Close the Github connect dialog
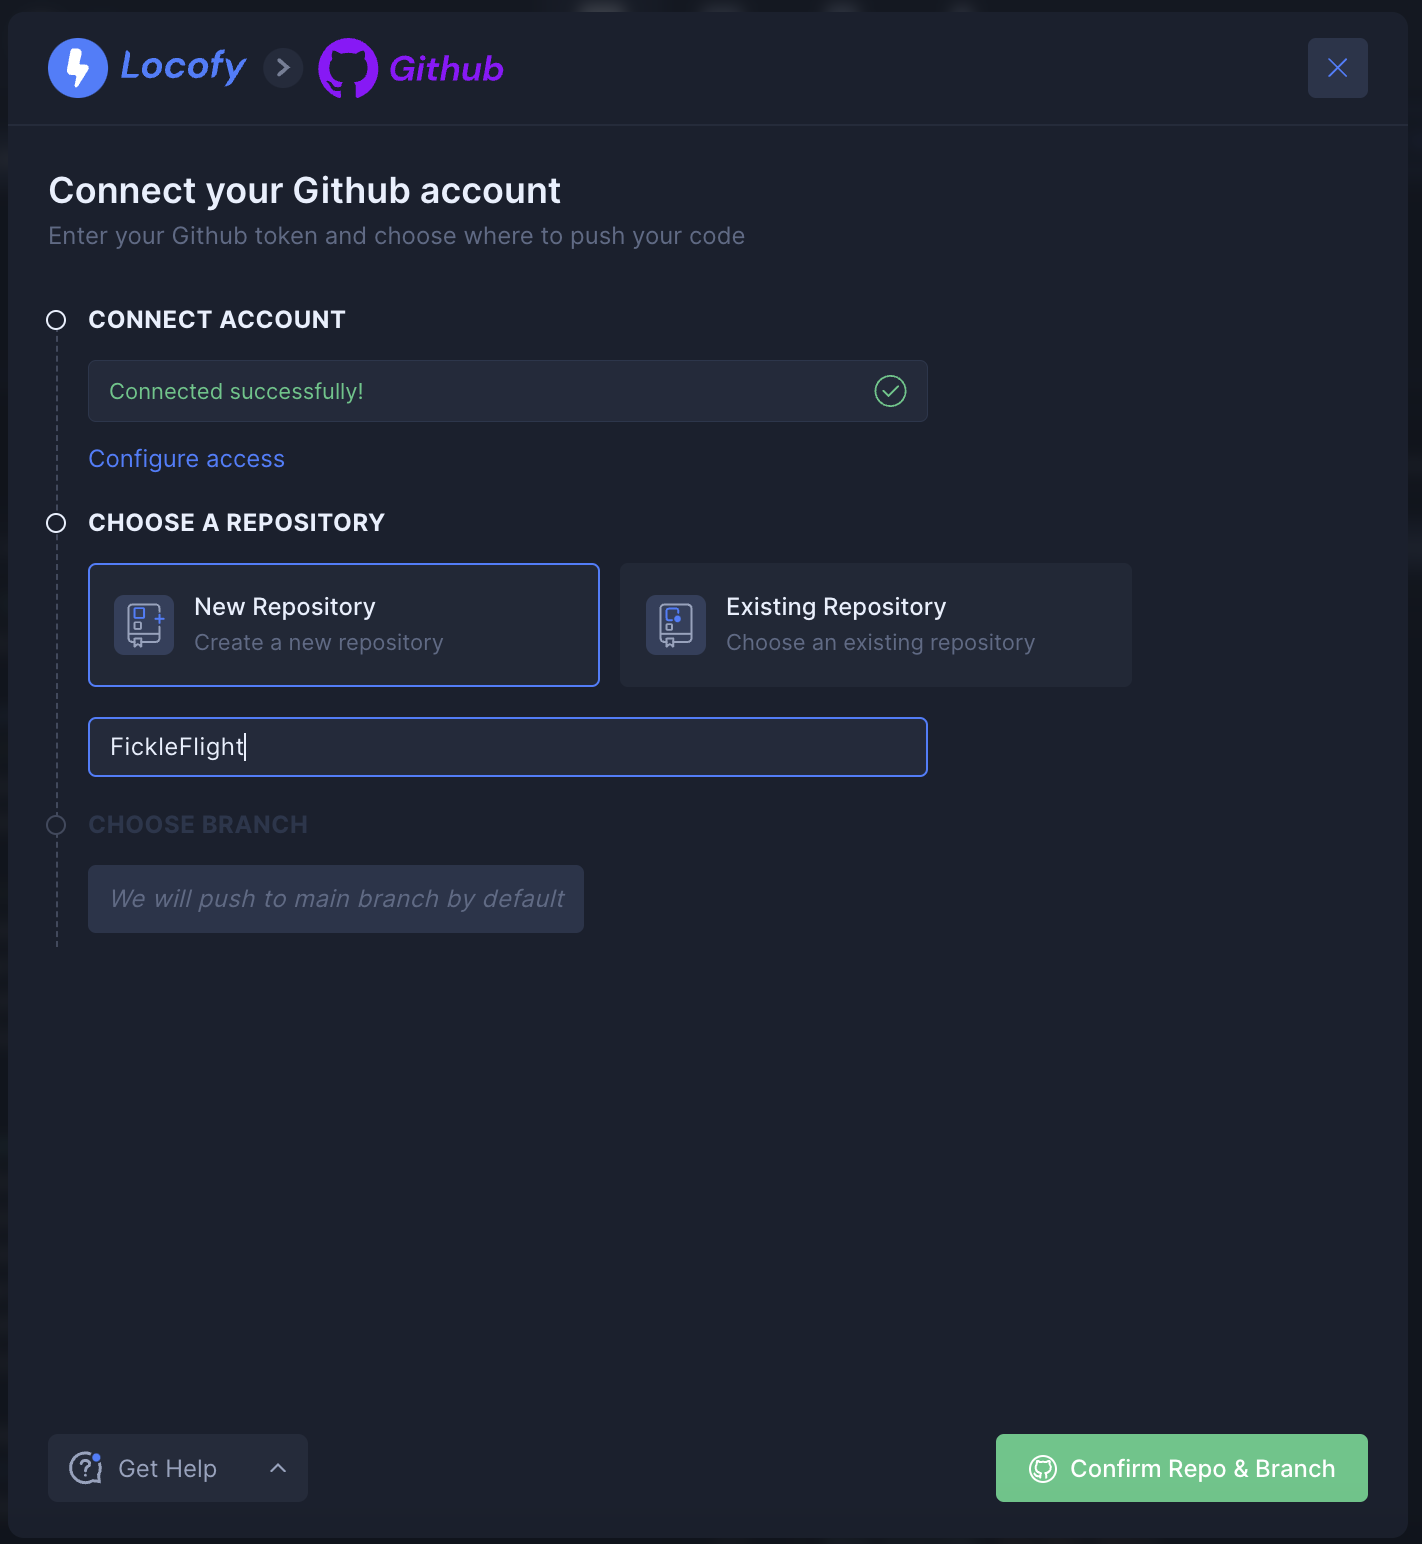This screenshot has width=1422, height=1544. click(x=1337, y=68)
